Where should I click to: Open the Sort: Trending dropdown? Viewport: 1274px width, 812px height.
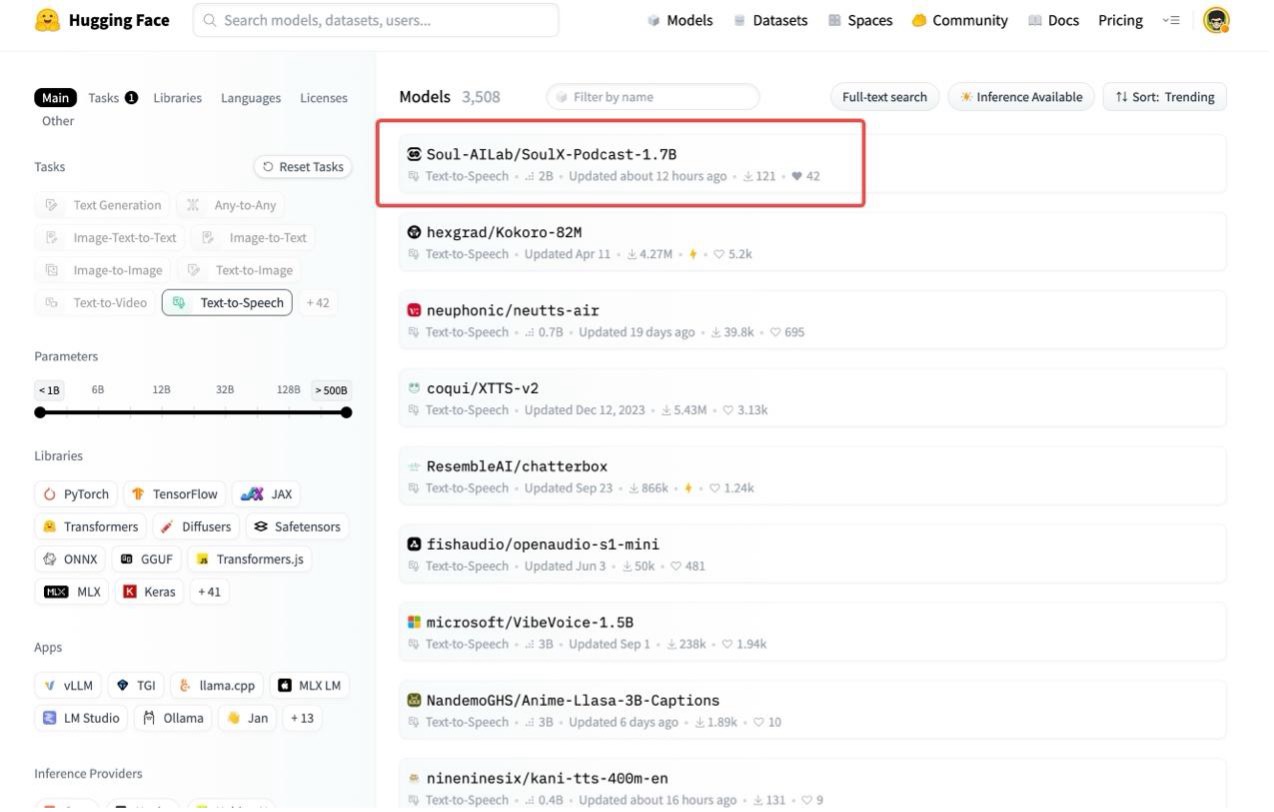[x=1164, y=97]
